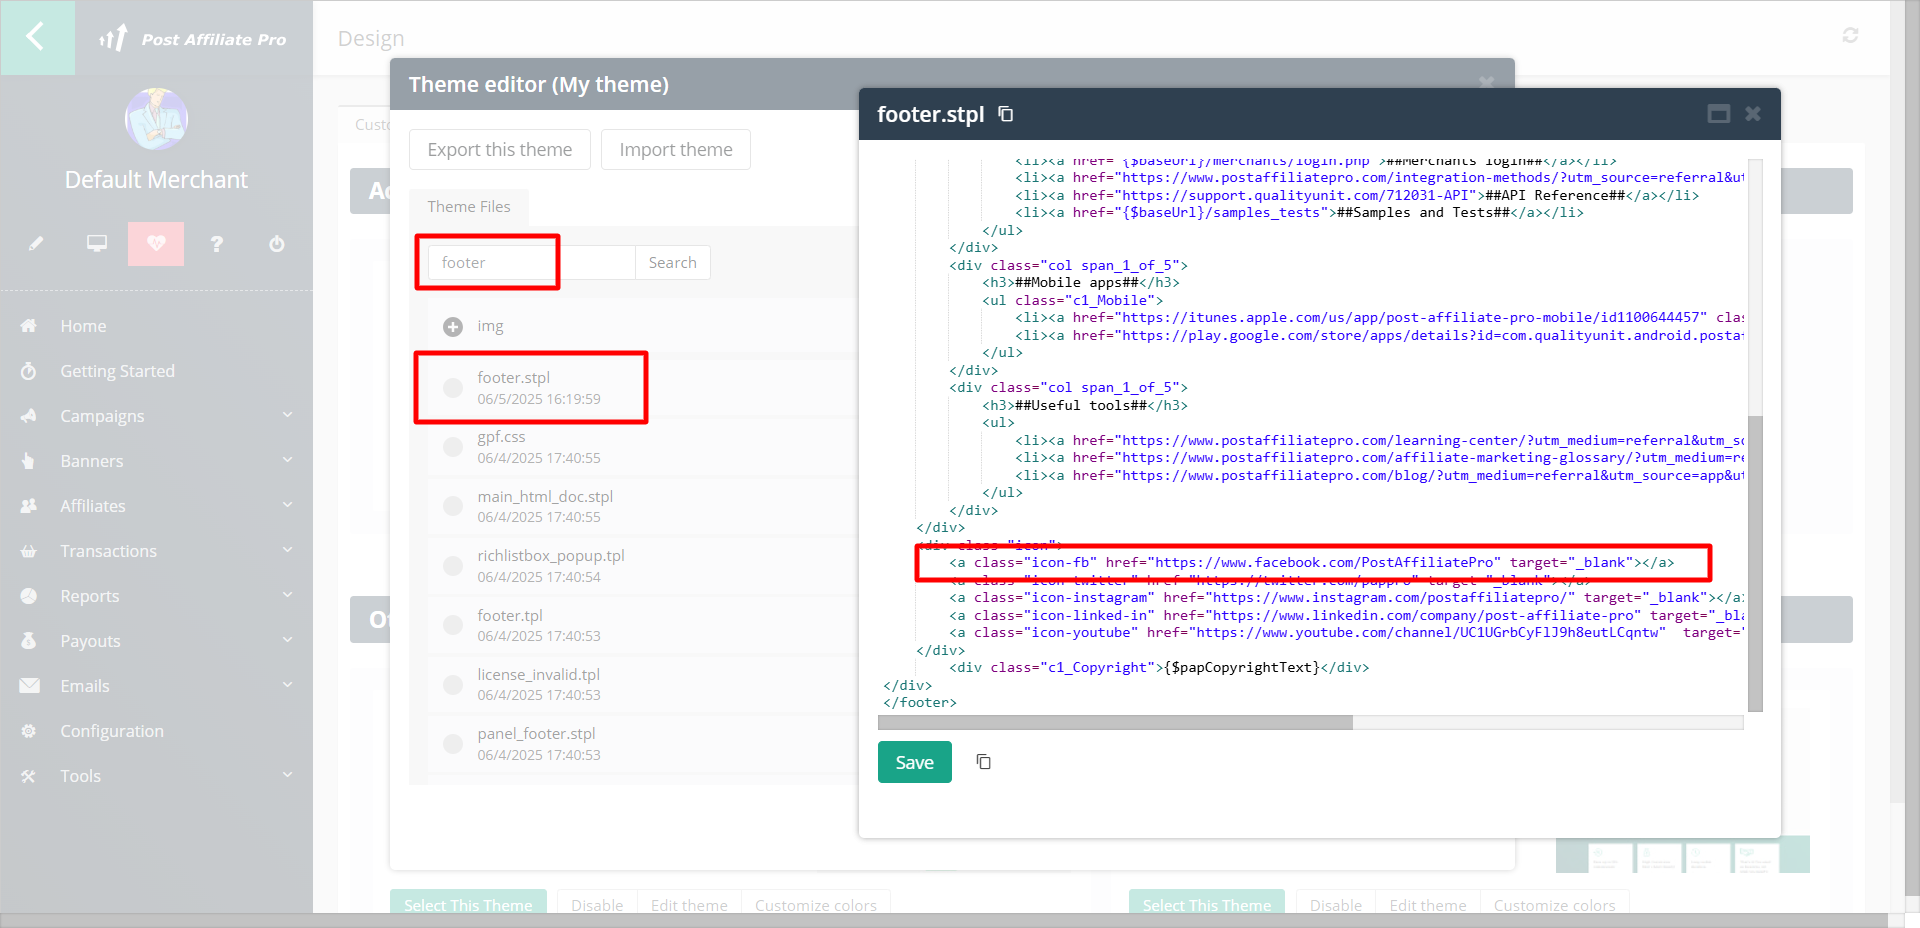Expand the Campaigns chevron
1920x928 pixels.
click(287, 415)
